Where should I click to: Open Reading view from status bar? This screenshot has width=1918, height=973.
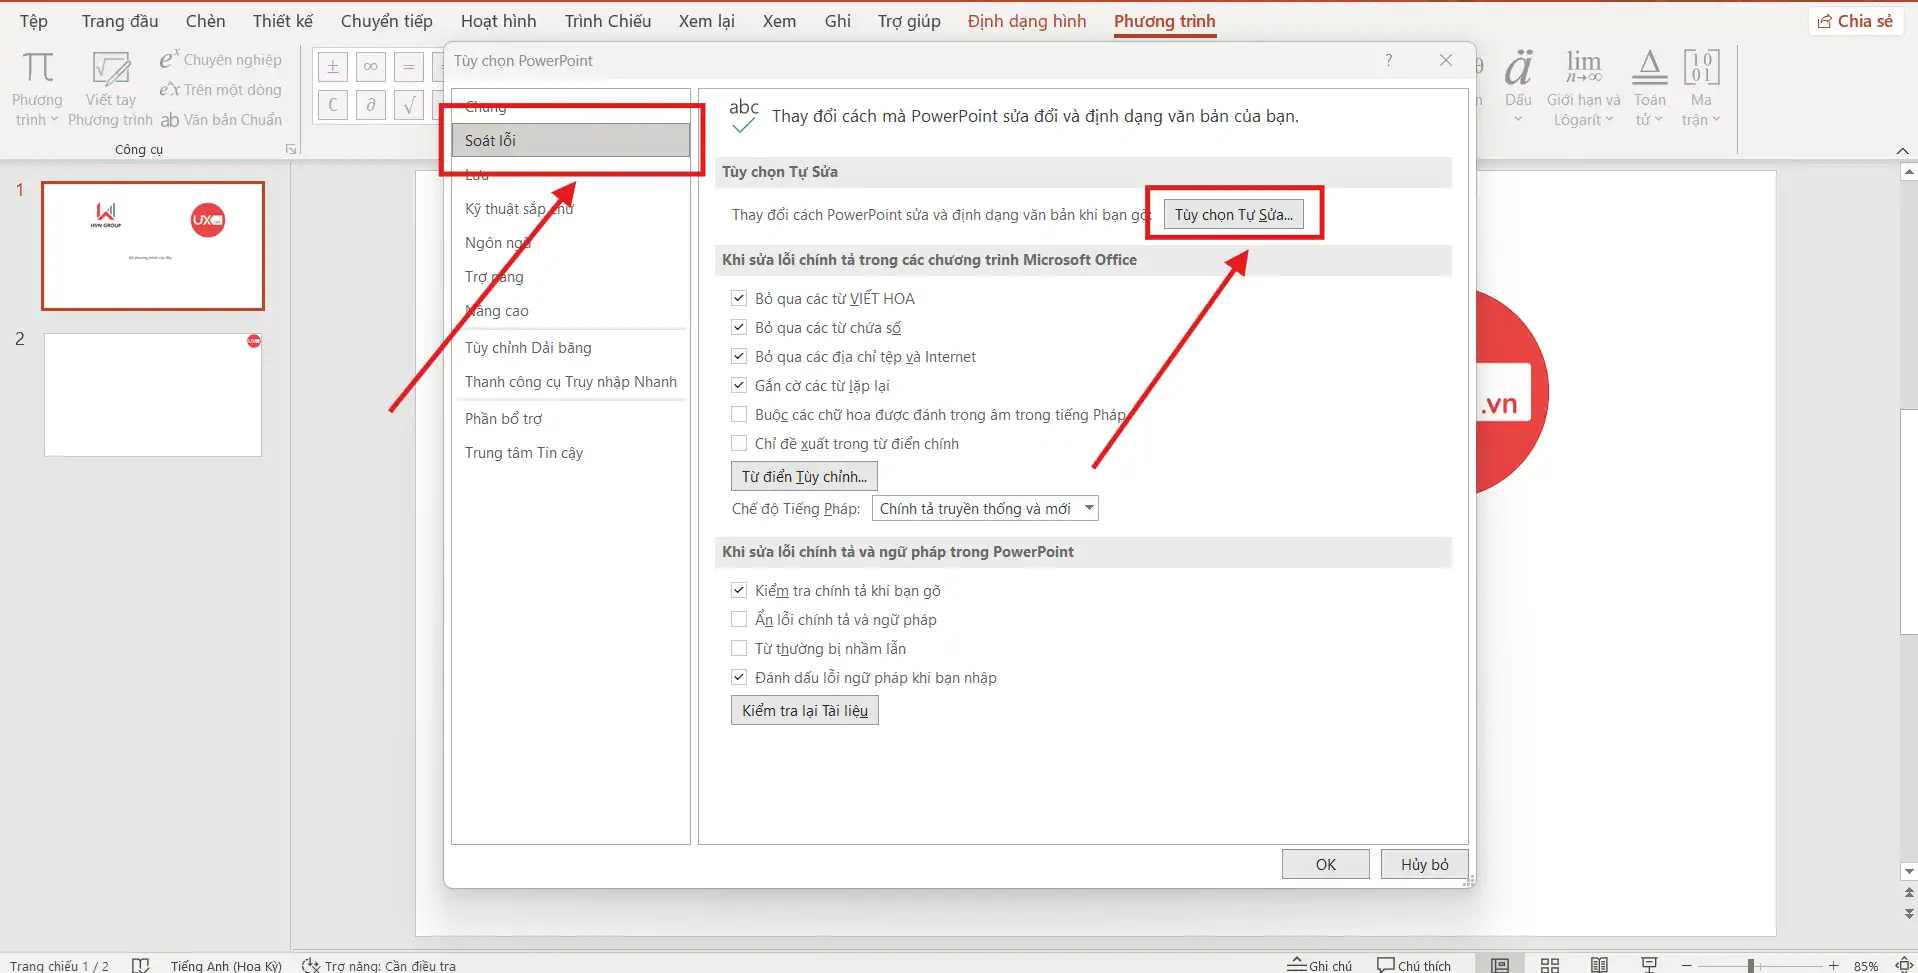(x=1599, y=964)
